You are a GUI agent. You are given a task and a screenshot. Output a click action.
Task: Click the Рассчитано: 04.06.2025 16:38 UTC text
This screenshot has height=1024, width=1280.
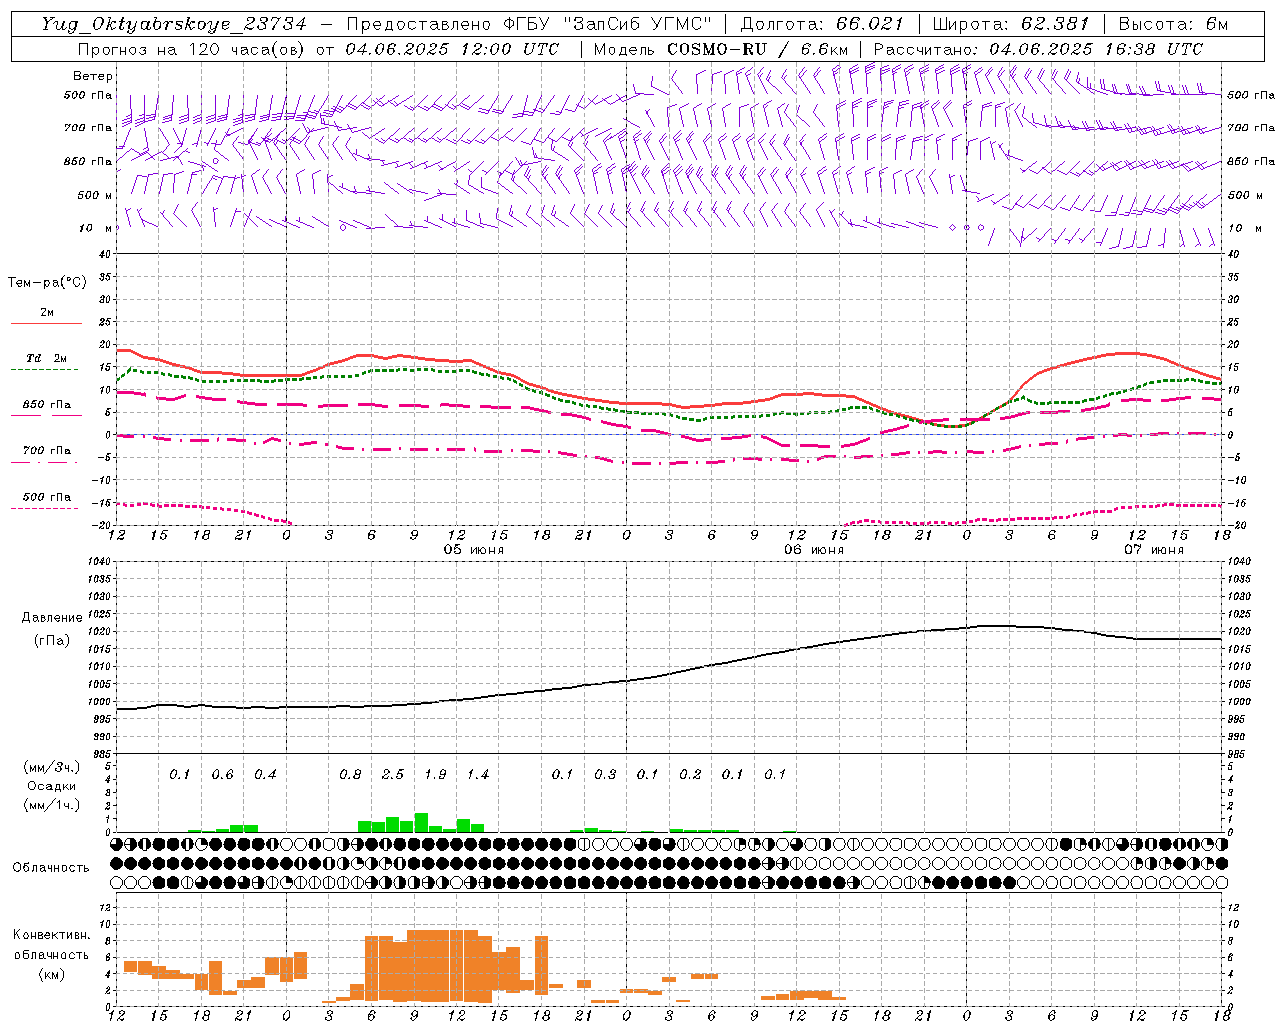click(1038, 49)
